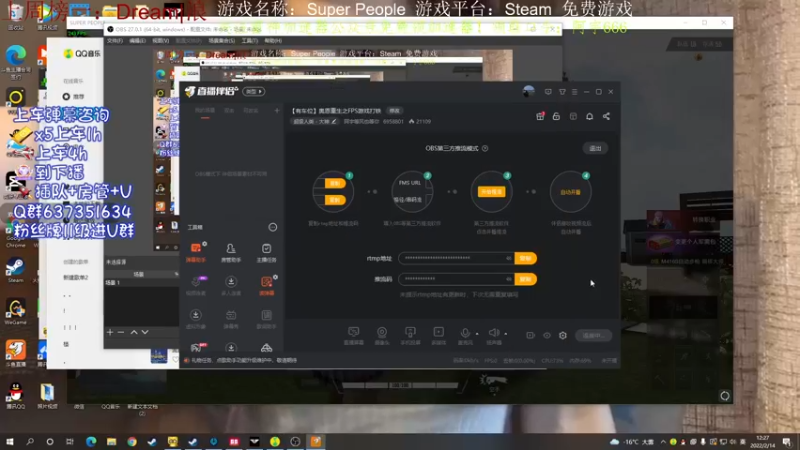Open the taskbar clock and date
The image size is (800, 450).
[x=762, y=441]
